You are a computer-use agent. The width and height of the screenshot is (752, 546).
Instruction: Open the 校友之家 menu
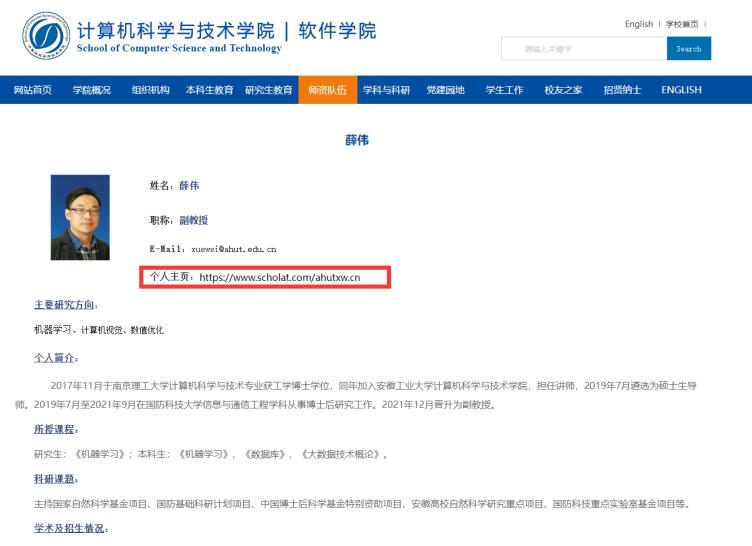(563, 90)
